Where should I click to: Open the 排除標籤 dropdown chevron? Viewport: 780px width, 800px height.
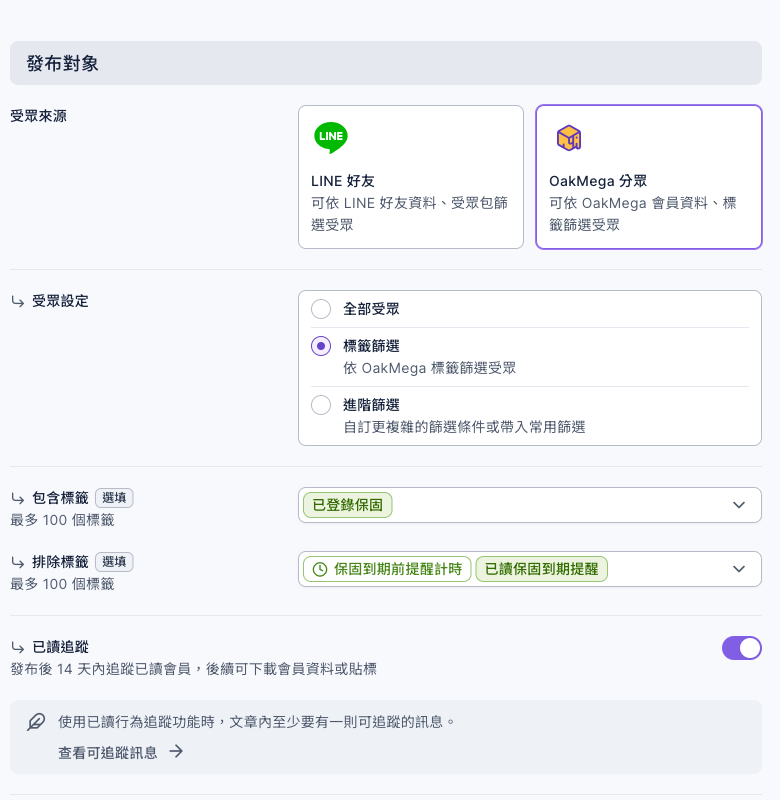(739, 569)
